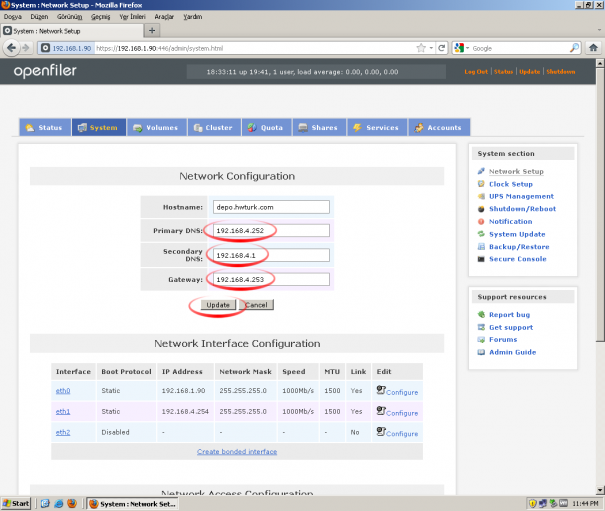Screen dimensions: 605x511
Task: Open the Düzen menu
Action: point(39,17)
